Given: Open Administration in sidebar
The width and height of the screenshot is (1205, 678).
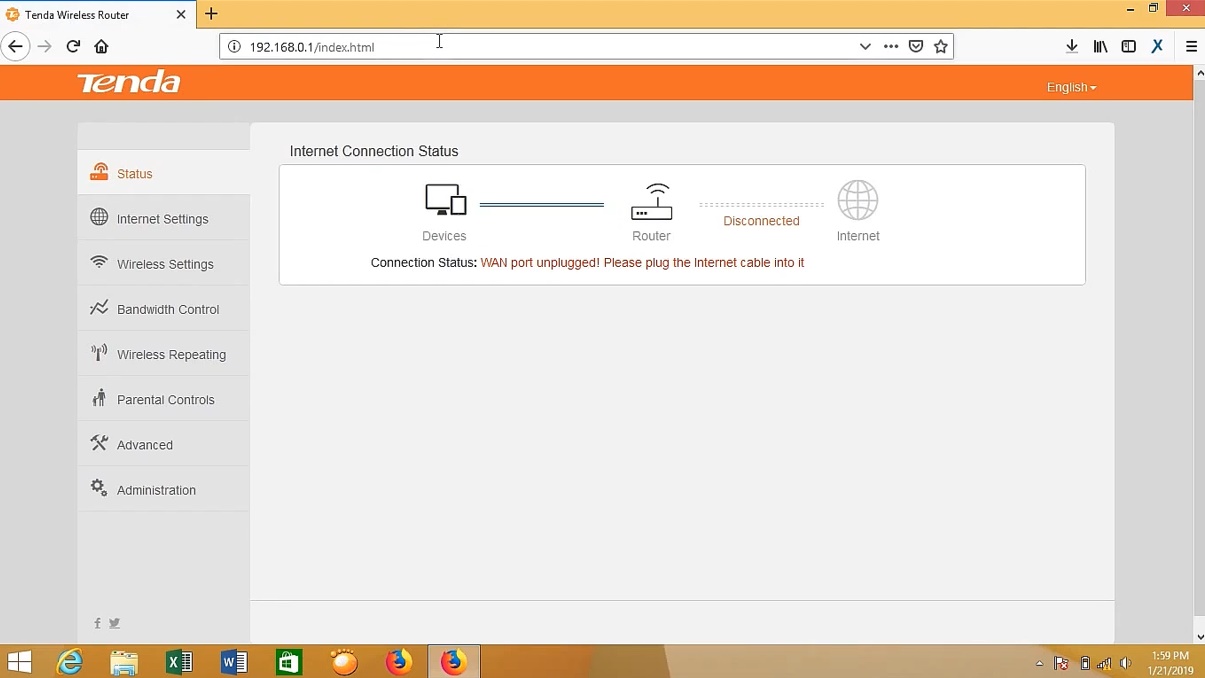Looking at the screenshot, I should click(163, 488).
